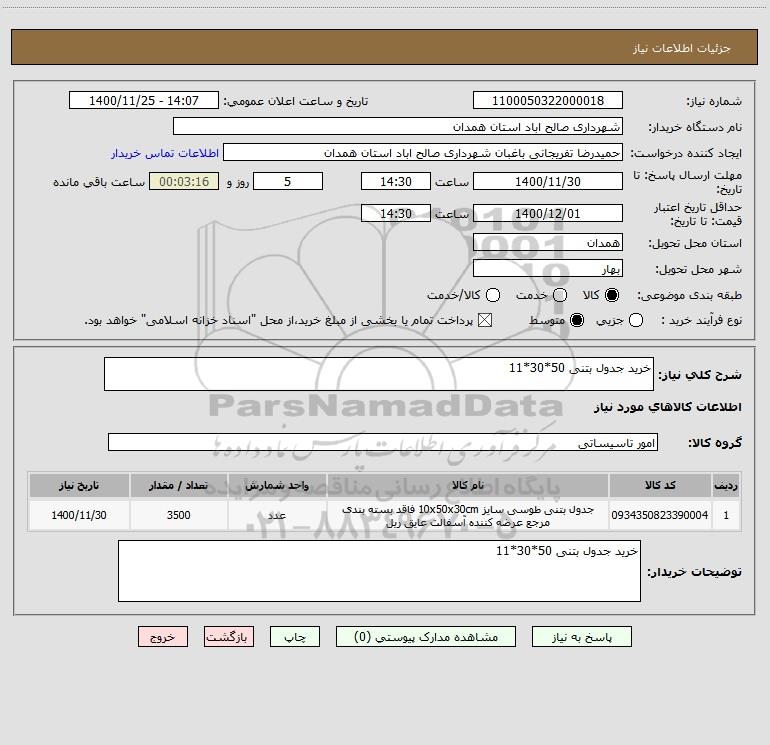Click the واحد شمارش column header

(277, 485)
